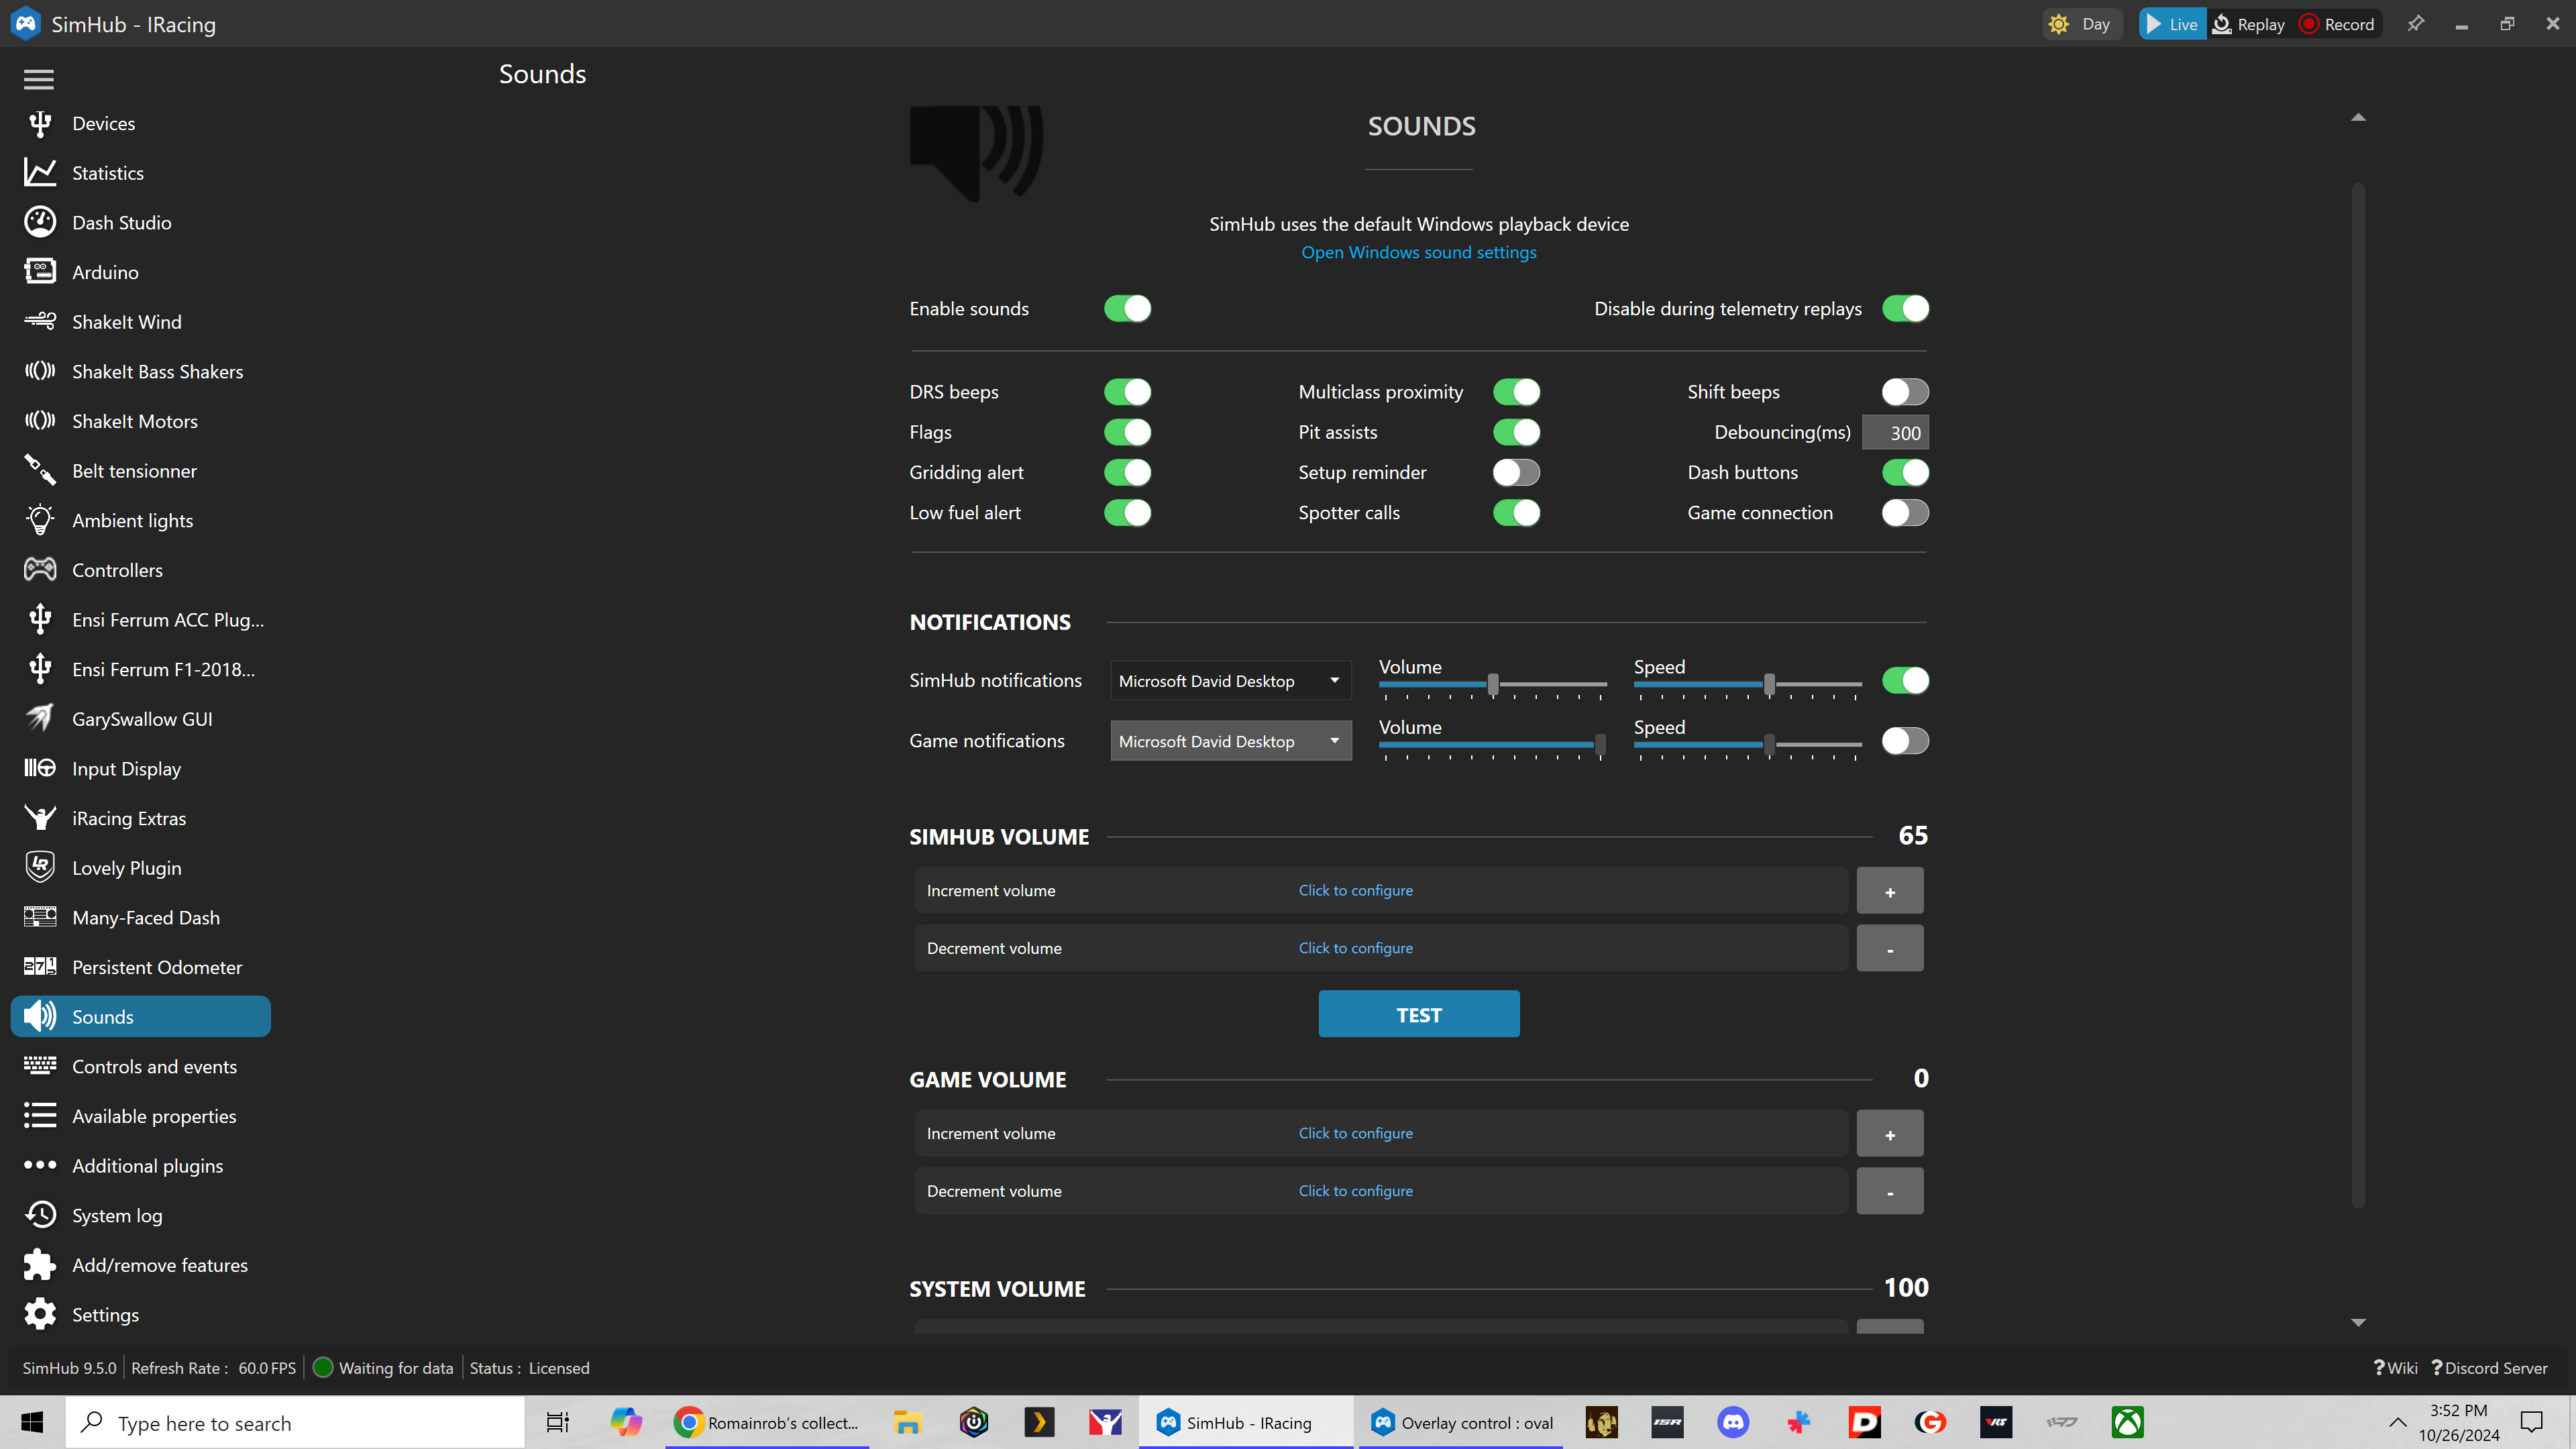Open the Wiki help link
The height and width of the screenshot is (1449, 2576).
click(2395, 1368)
